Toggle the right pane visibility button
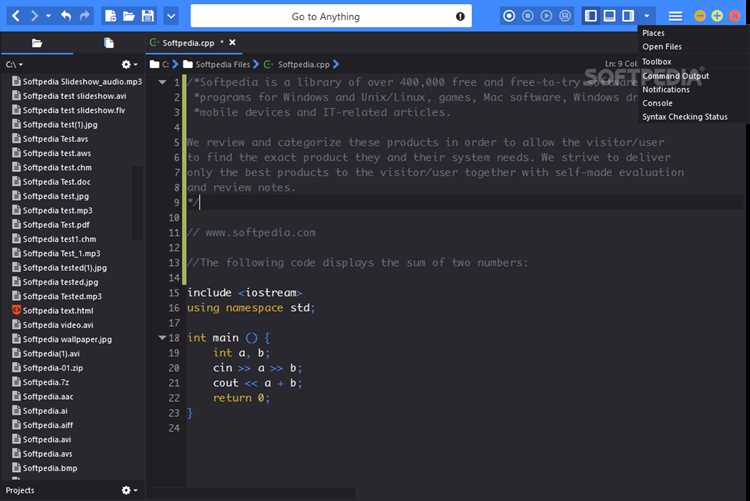Viewport: 750px width, 501px height. pyautogui.click(x=628, y=16)
